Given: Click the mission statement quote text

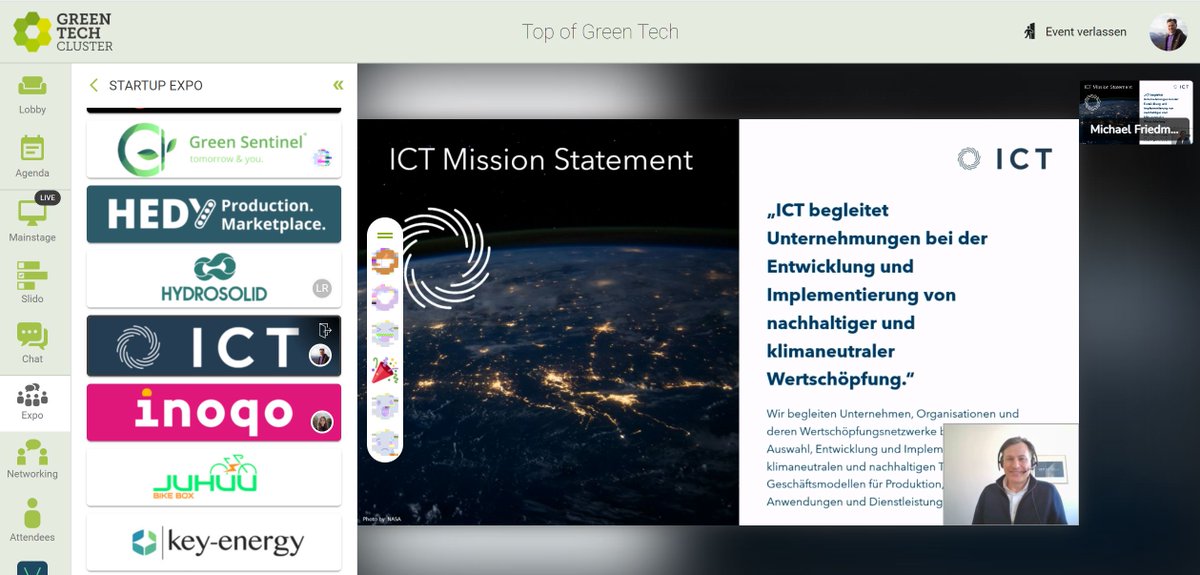Looking at the screenshot, I should [x=877, y=295].
